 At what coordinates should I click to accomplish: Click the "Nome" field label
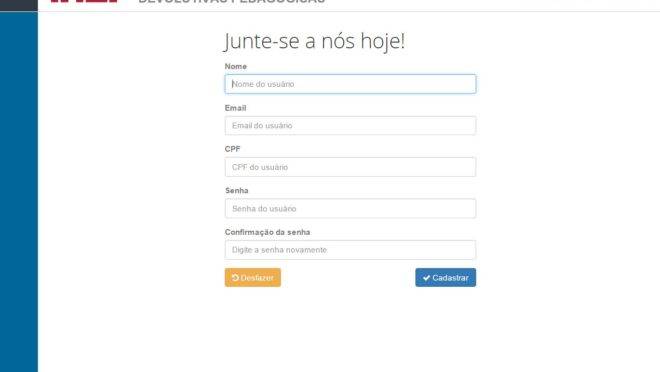[x=236, y=66]
